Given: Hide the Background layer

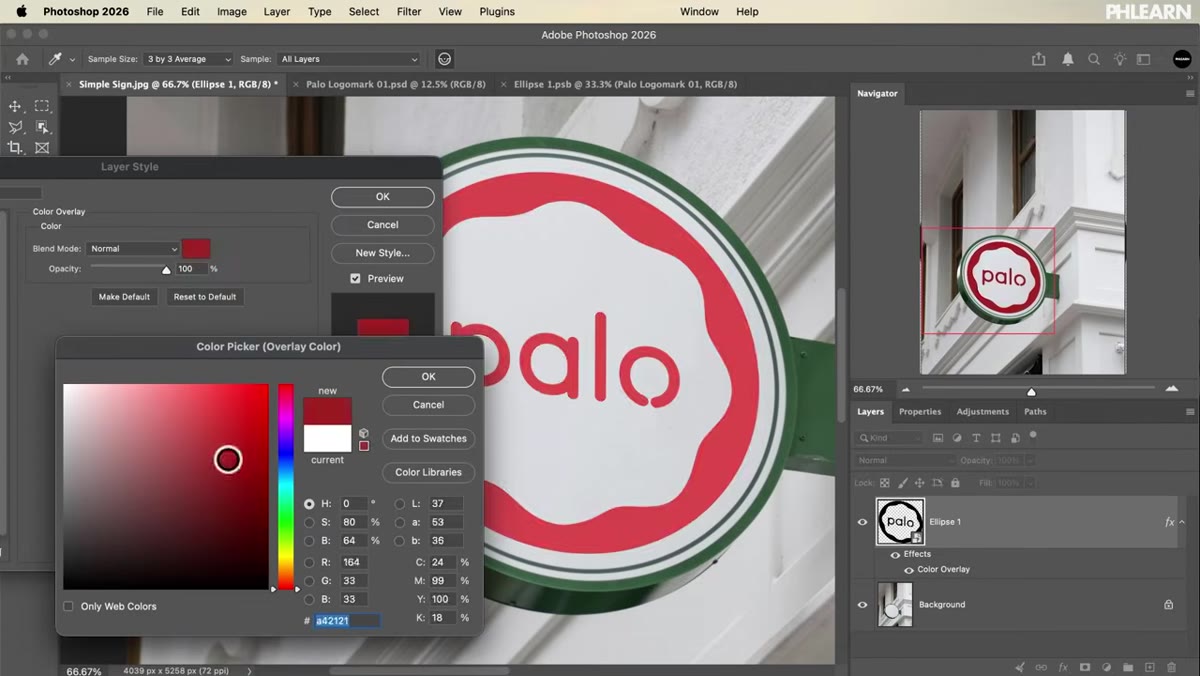Looking at the screenshot, I should (x=862, y=605).
